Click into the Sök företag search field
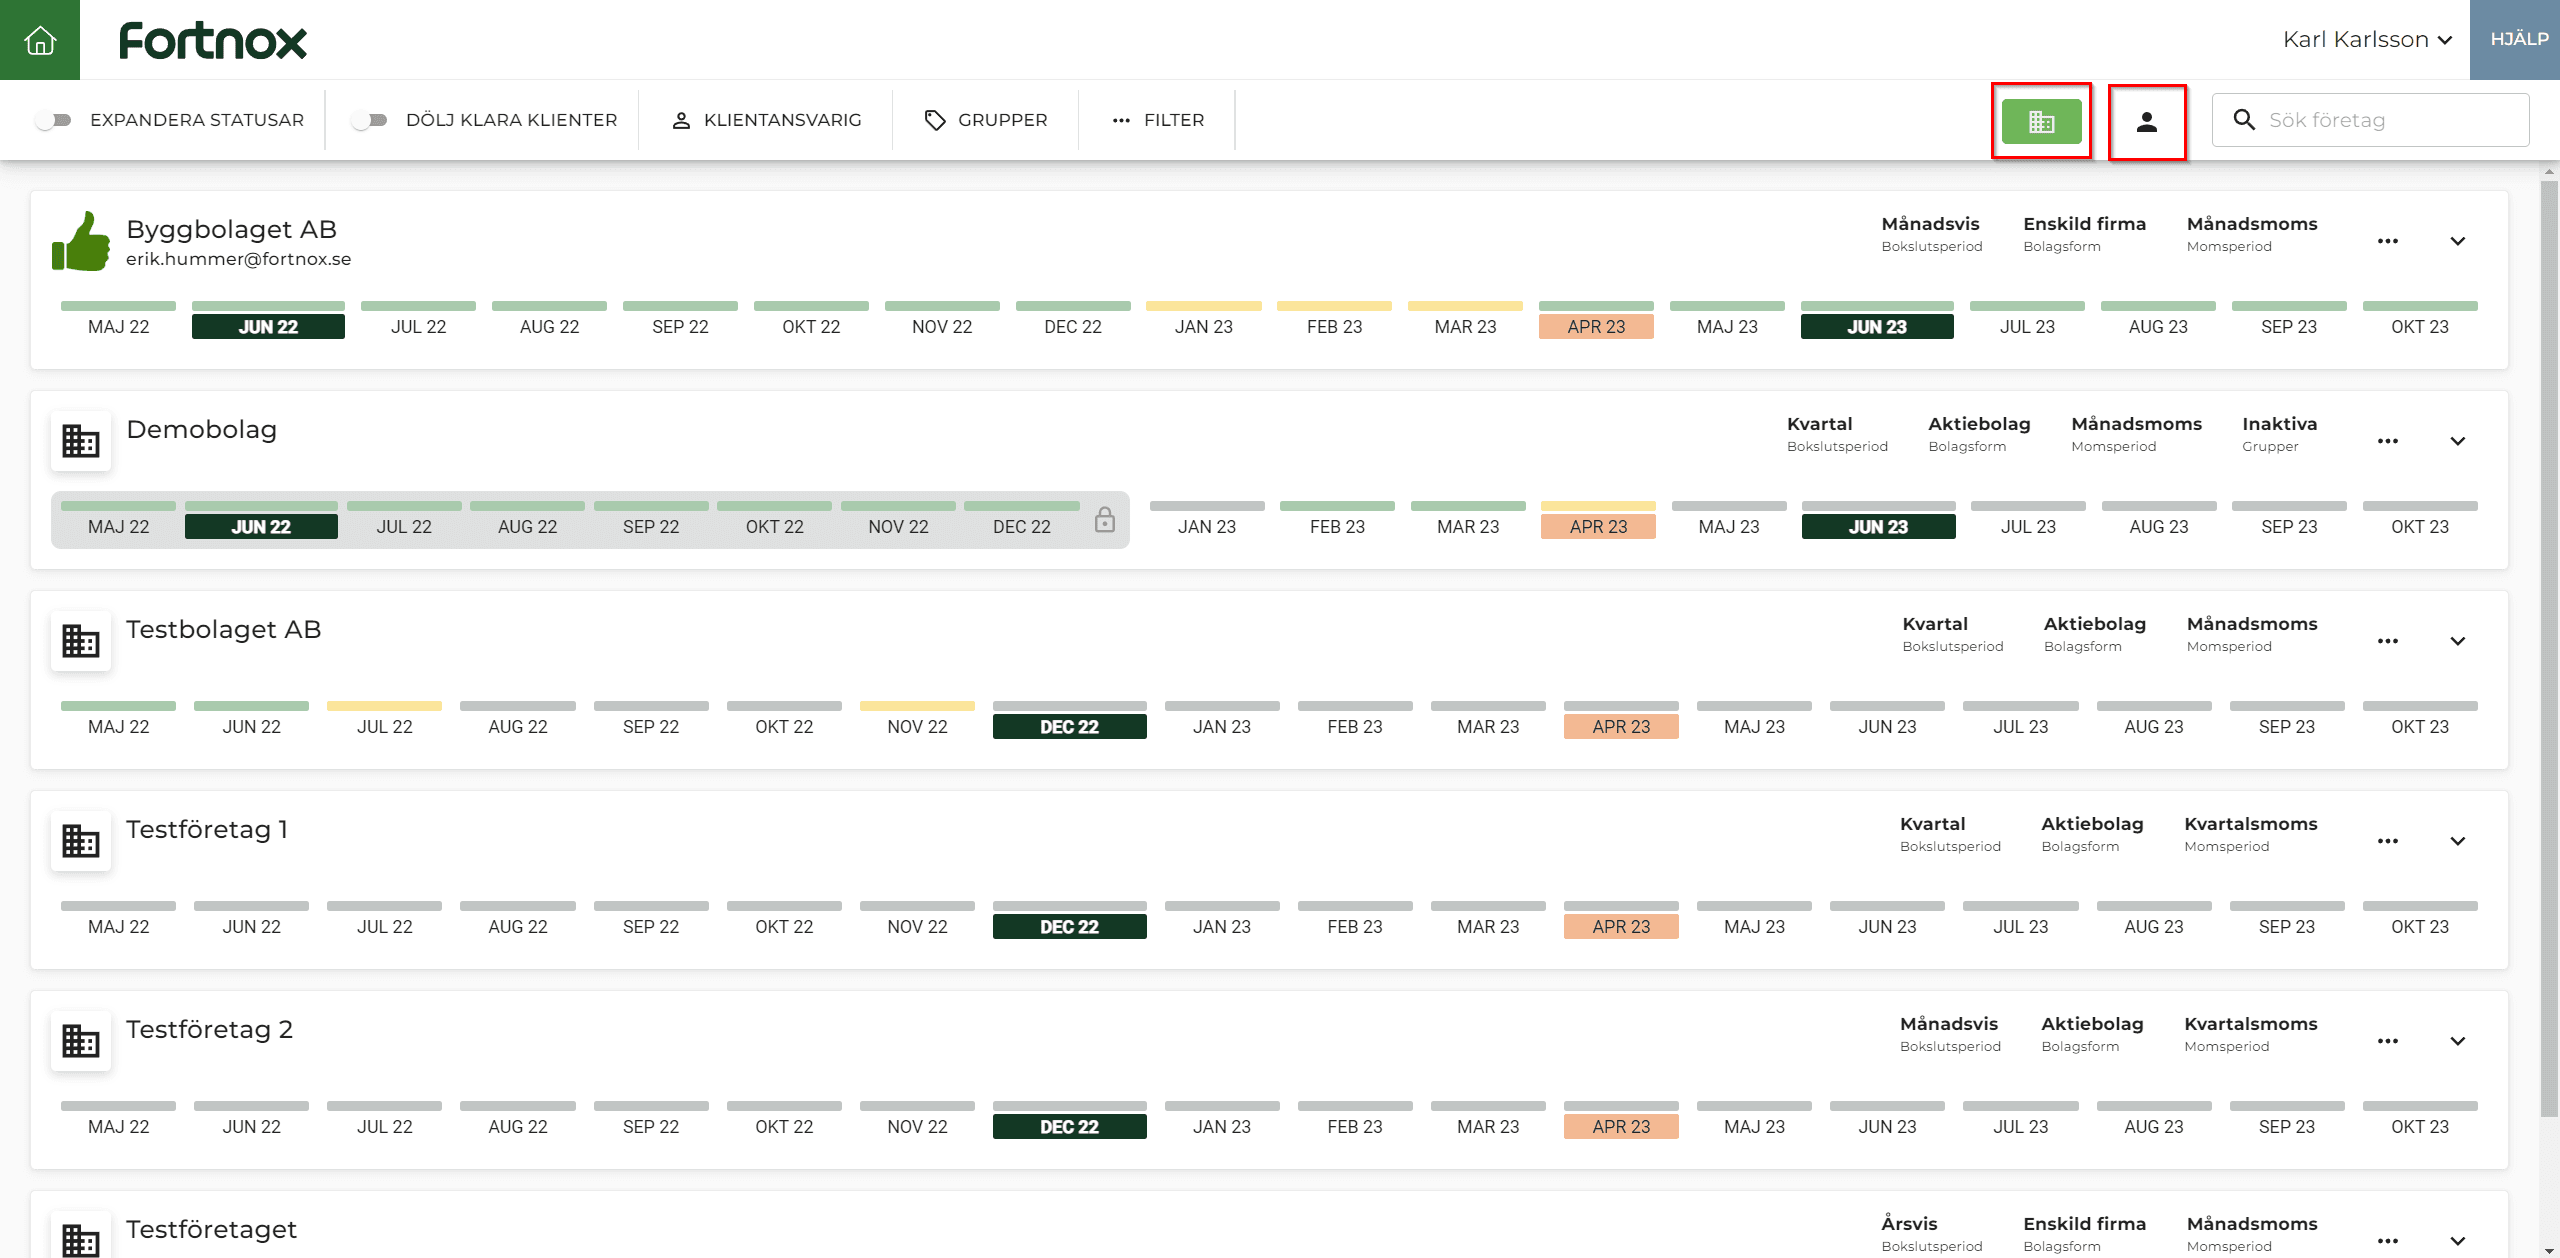Screen dimensions: 2560x1258 coord(2371,120)
